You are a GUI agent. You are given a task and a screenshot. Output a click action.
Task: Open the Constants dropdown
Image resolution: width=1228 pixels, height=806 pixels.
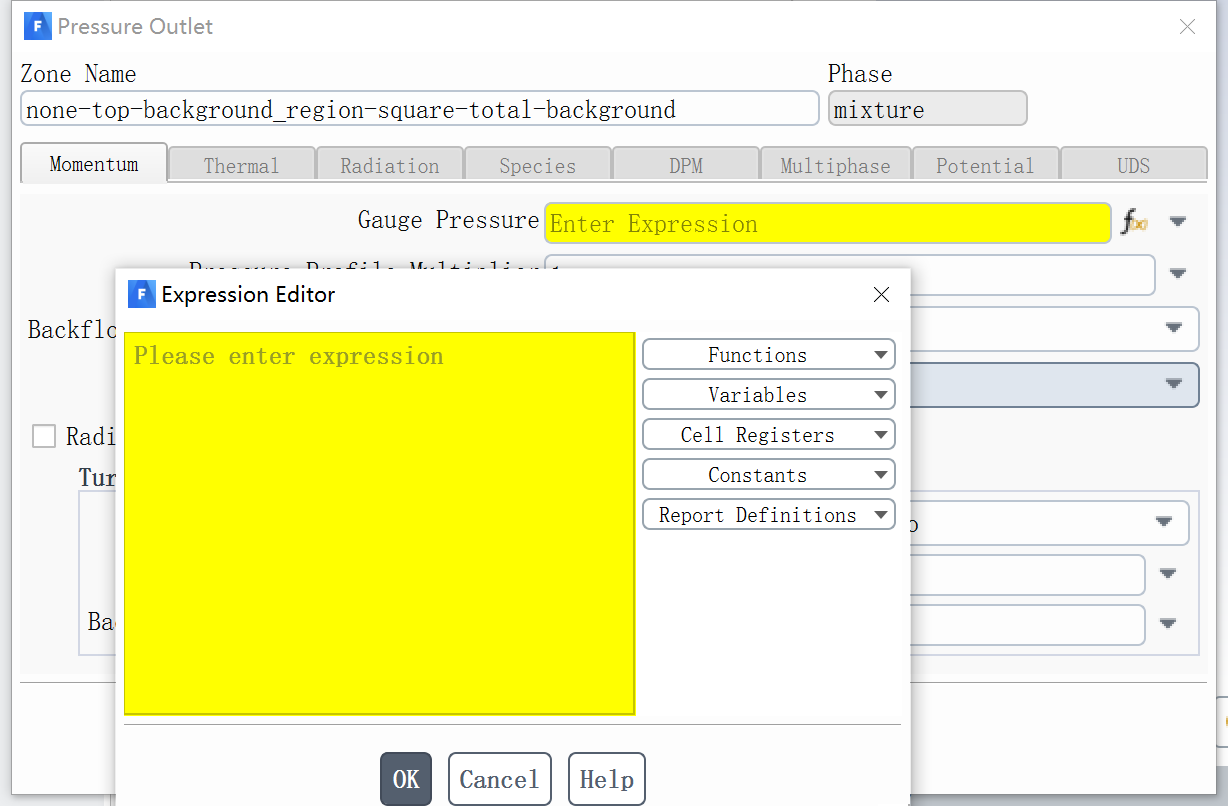tap(768, 474)
